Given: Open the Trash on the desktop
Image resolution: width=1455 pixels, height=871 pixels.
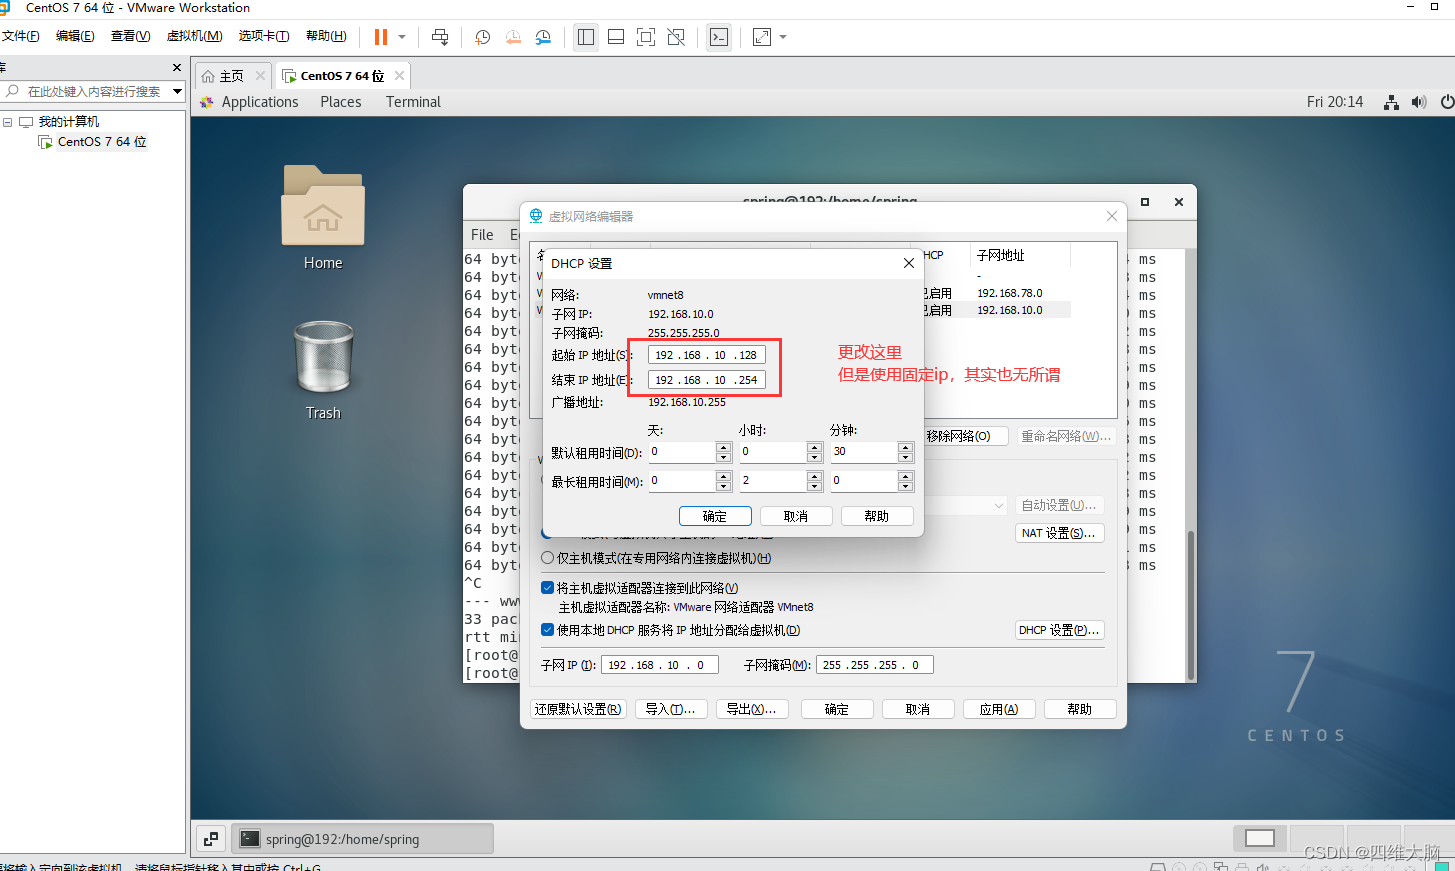Looking at the screenshot, I should coord(323,370).
